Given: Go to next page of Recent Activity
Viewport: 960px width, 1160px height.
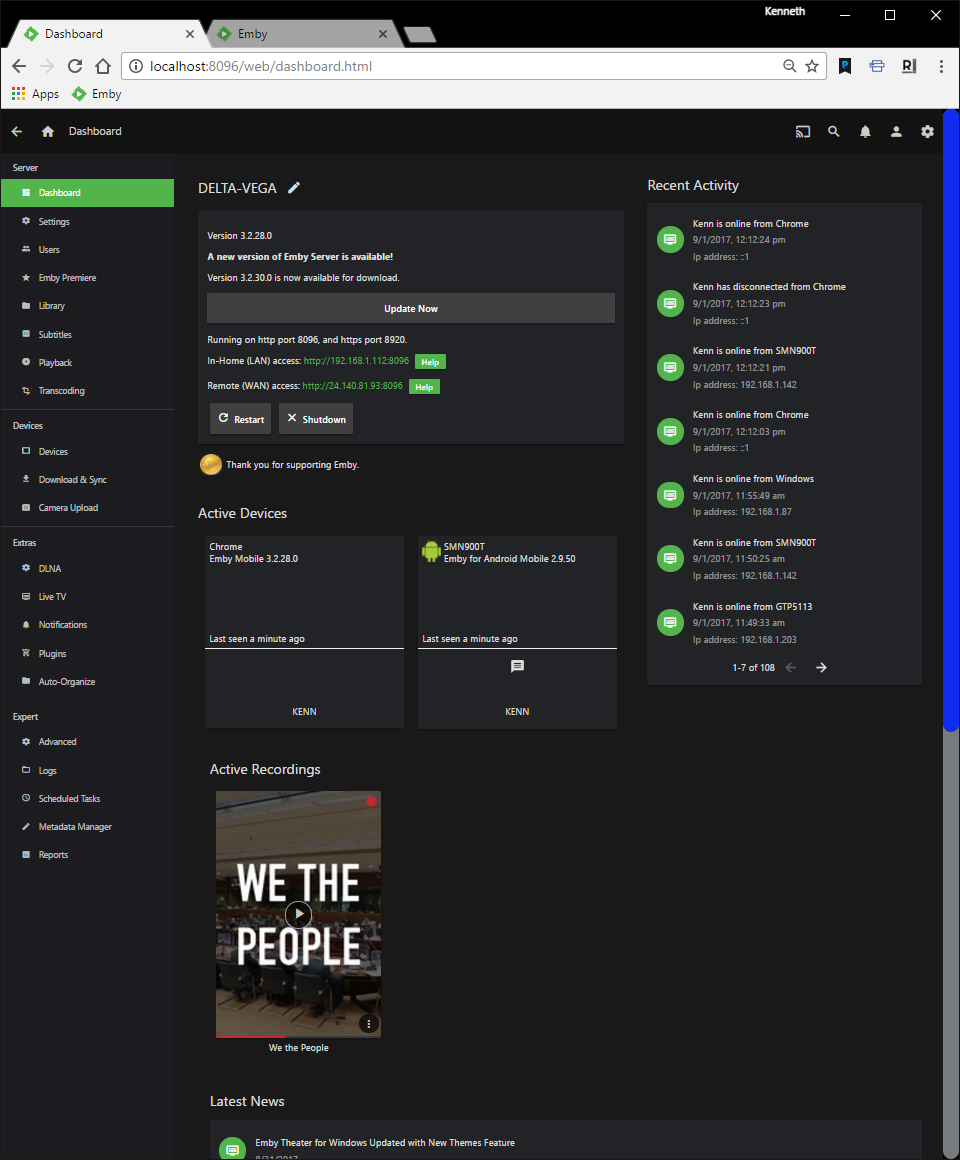Looking at the screenshot, I should pos(821,667).
